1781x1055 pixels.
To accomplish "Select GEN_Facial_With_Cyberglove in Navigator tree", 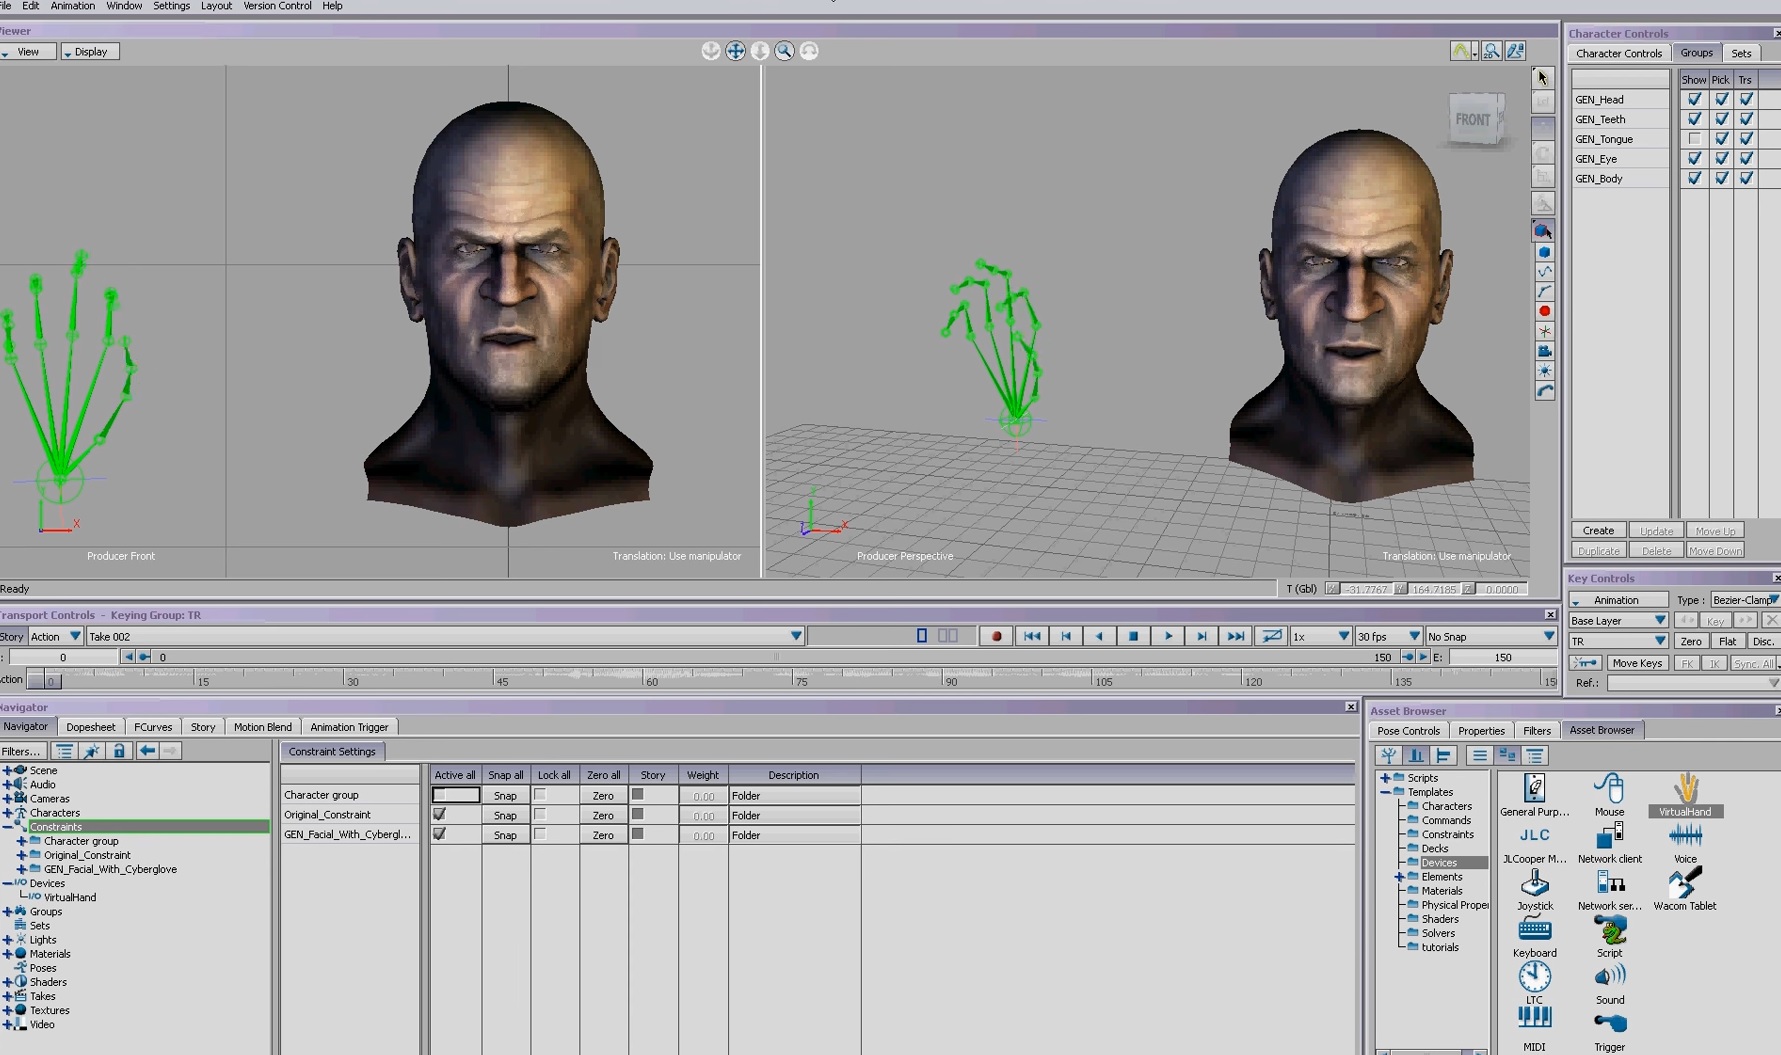I will coord(110,870).
